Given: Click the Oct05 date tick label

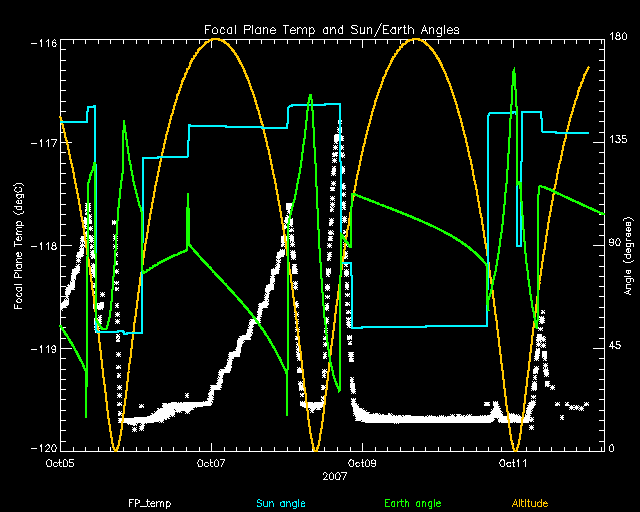Looking at the screenshot, I should coord(60,463).
